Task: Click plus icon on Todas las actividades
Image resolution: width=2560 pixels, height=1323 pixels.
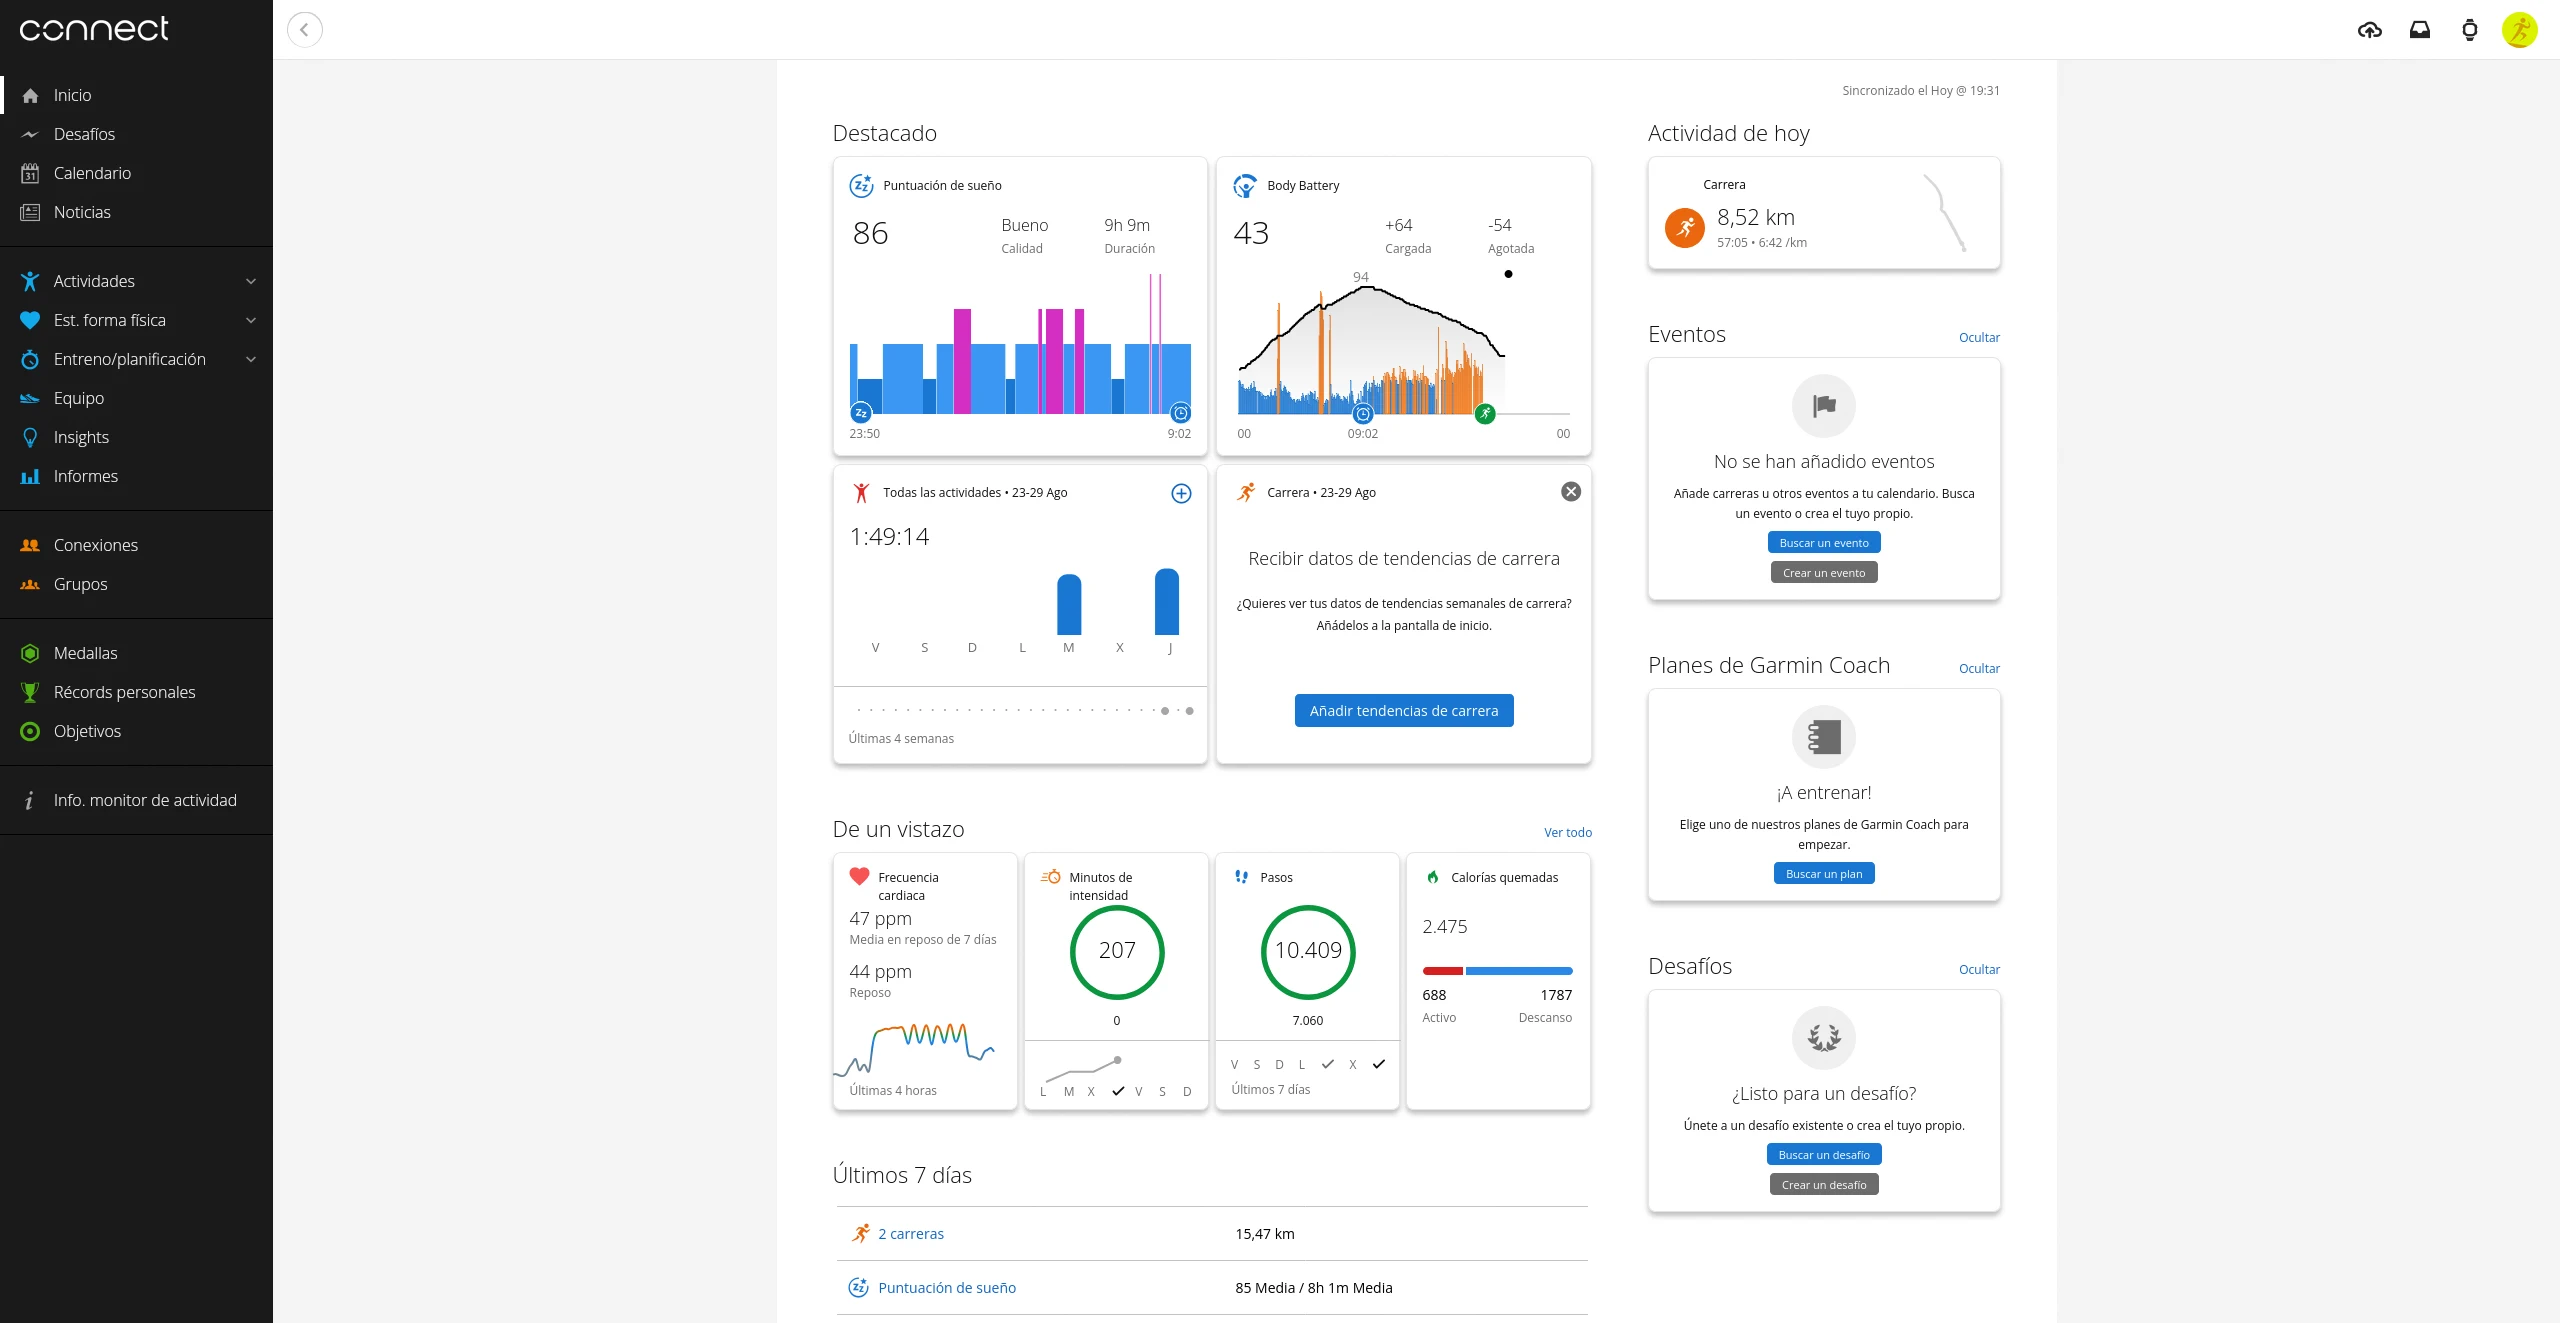Action: [1181, 493]
